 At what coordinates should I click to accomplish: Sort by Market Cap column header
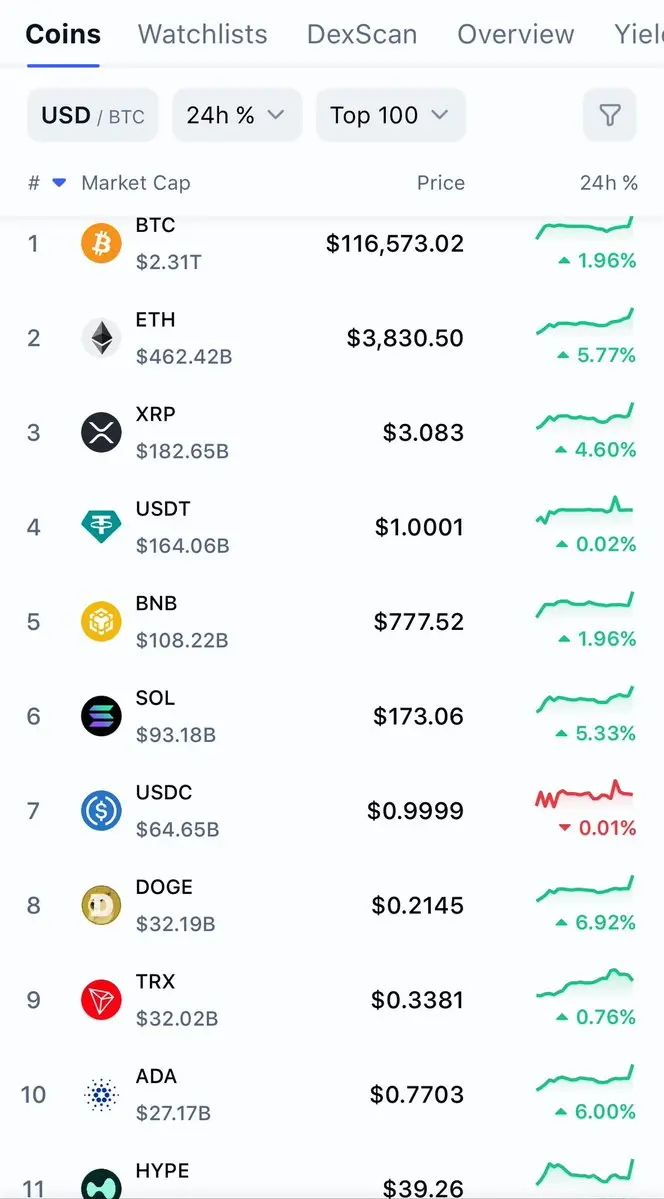point(135,183)
